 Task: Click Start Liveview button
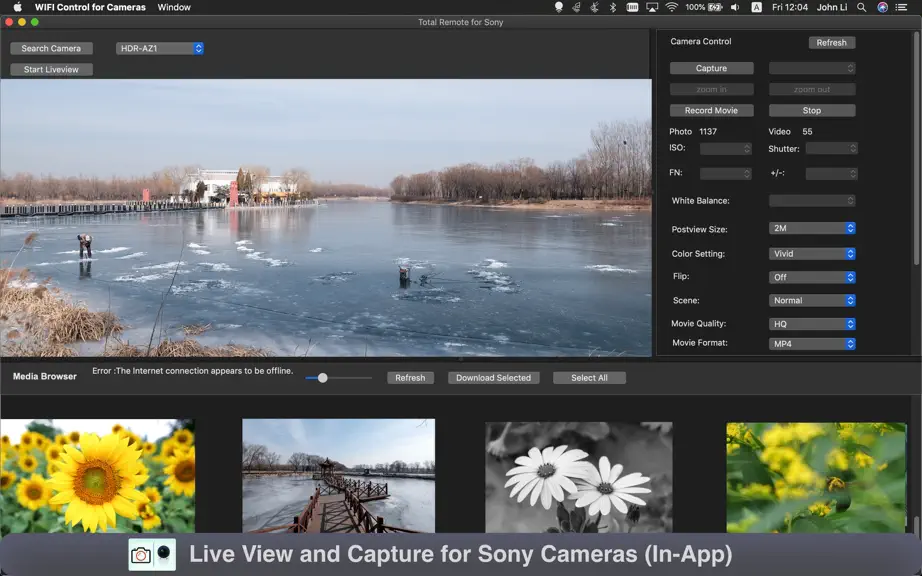click(x=51, y=69)
